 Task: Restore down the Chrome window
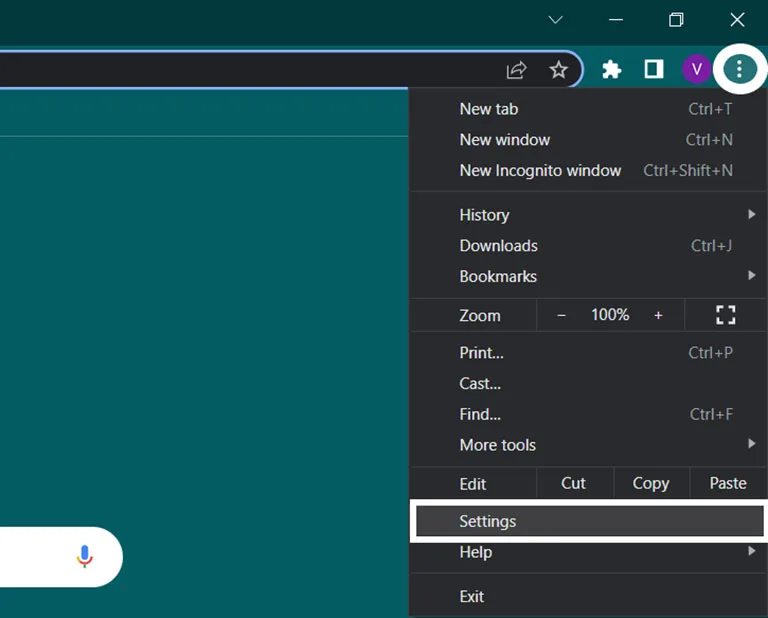pyautogui.click(x=676, y=20)
